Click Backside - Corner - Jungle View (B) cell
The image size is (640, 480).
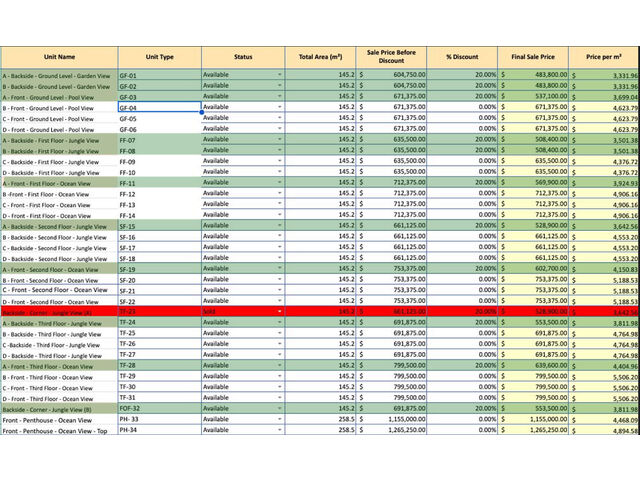(59, 409)
